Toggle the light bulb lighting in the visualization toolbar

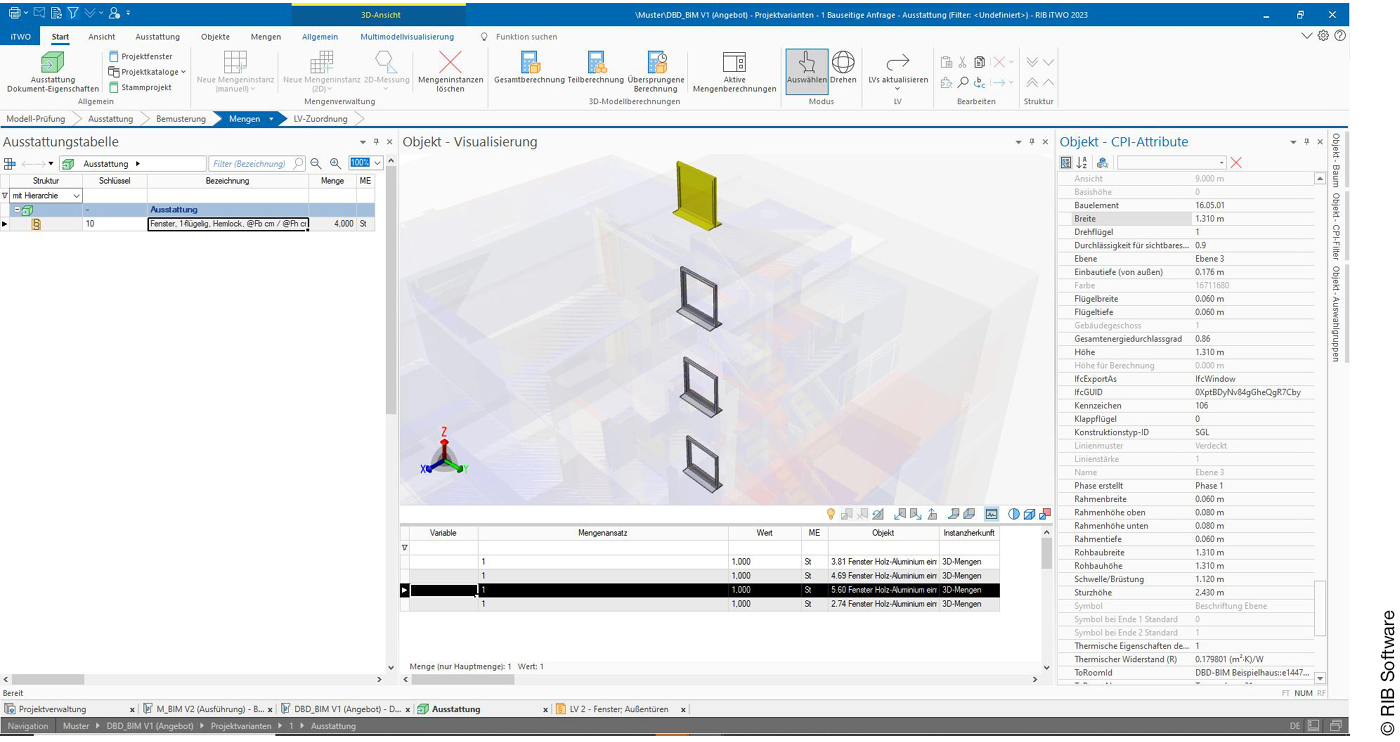829,514
